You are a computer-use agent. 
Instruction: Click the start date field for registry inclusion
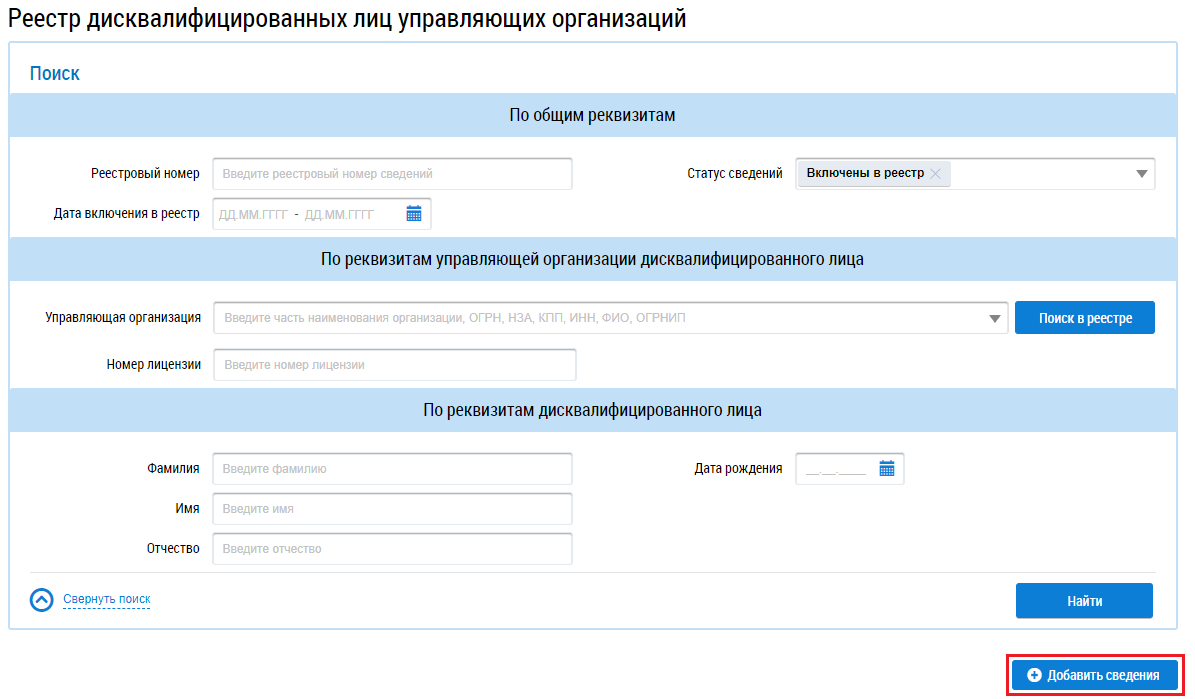[x=253, y=214]
